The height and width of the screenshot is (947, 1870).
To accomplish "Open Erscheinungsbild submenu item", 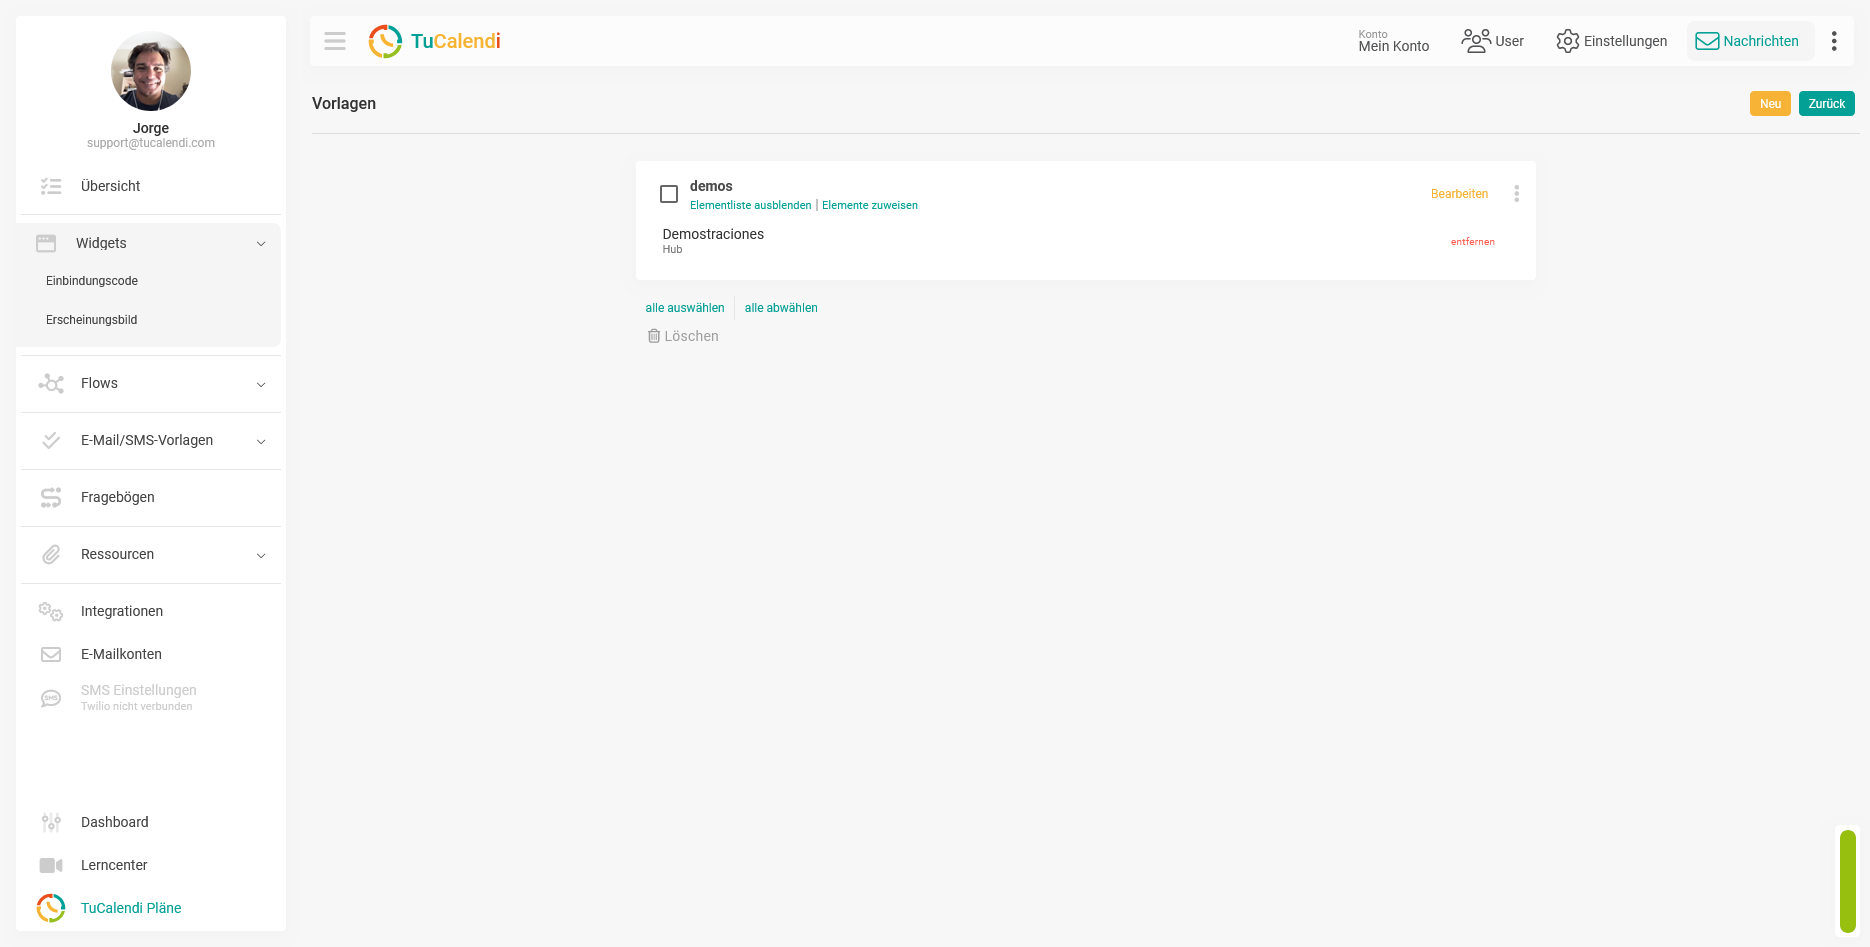I will [92, 320].
